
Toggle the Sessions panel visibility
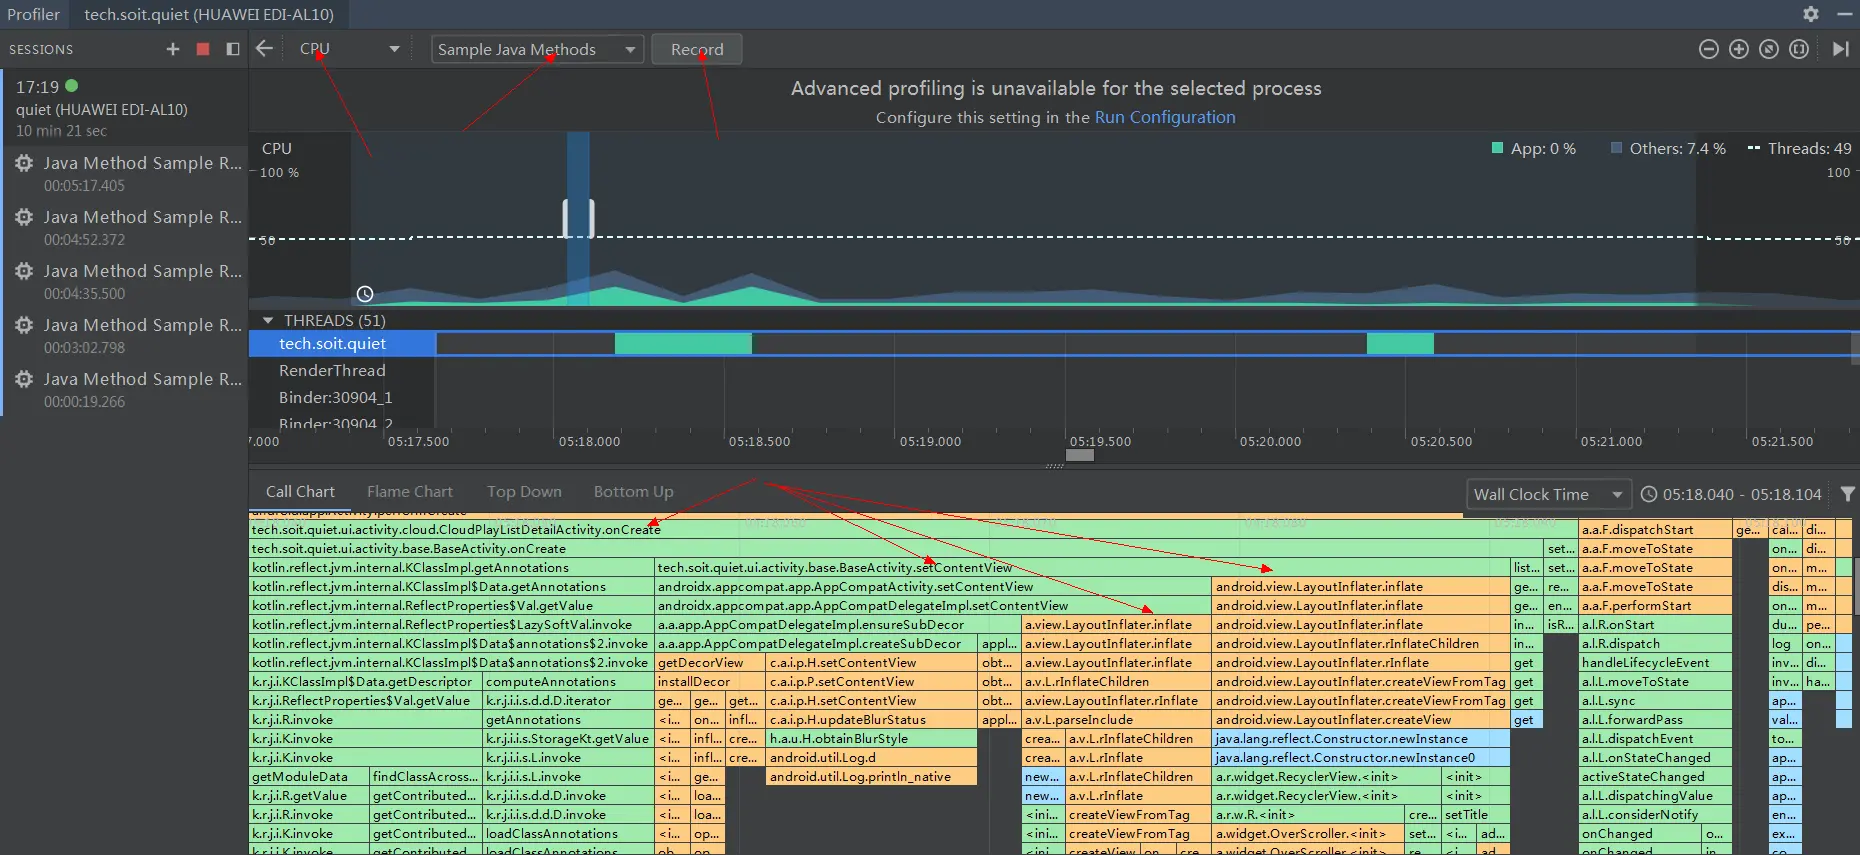coord(233,49)
